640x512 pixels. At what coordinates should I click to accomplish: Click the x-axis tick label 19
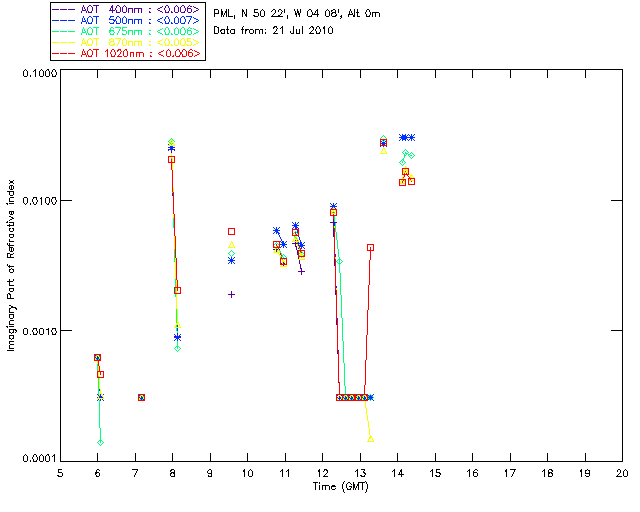pyautogui.click(x=585, y=473)
